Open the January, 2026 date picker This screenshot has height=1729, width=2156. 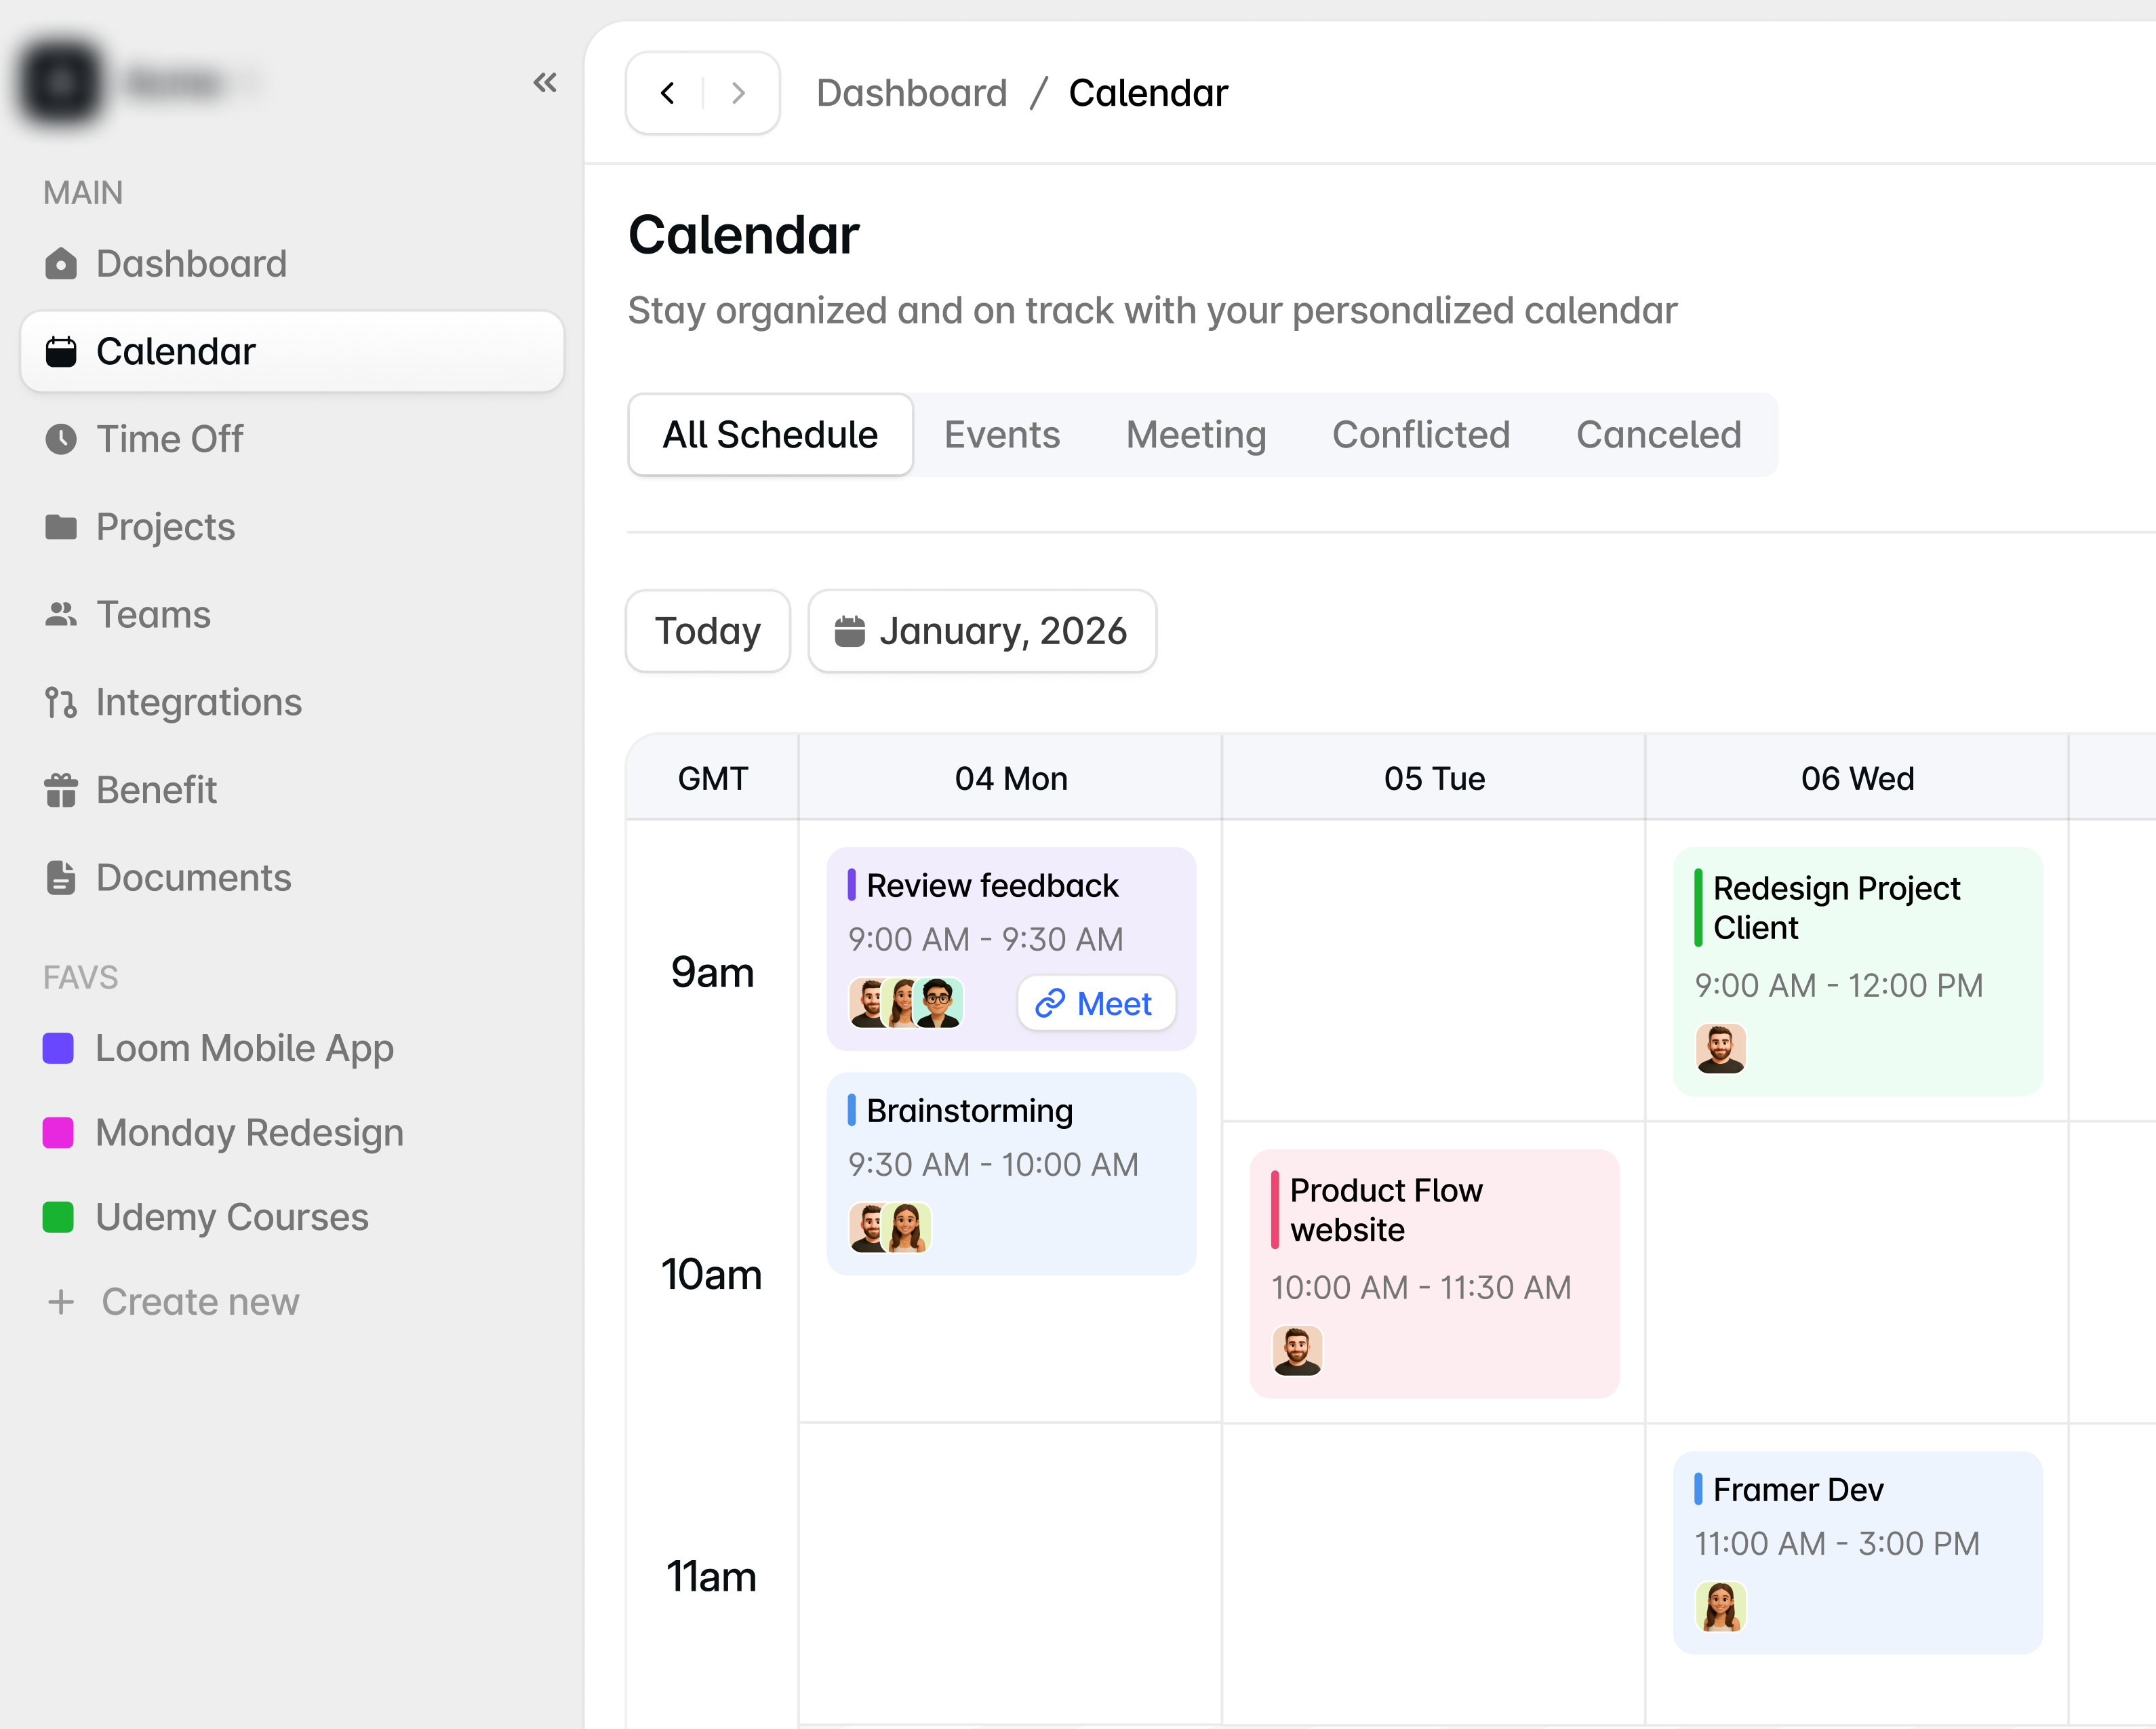(982, 631)
